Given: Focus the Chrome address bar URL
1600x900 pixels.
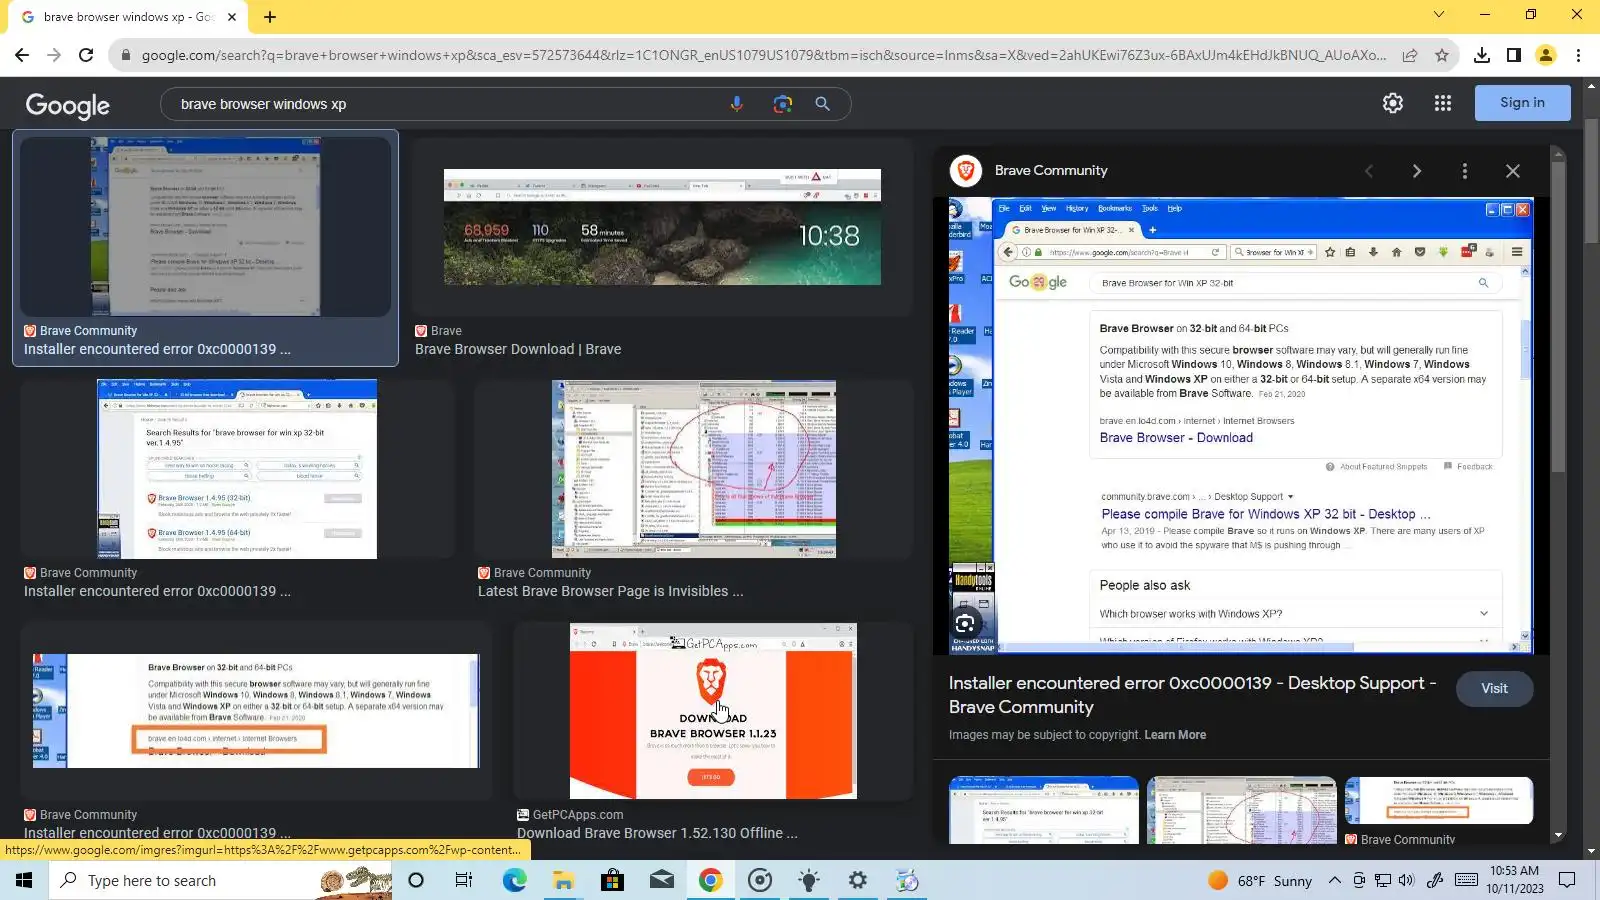Looking at the screenshot, I should pyautogui.click(x=763, y=55).
